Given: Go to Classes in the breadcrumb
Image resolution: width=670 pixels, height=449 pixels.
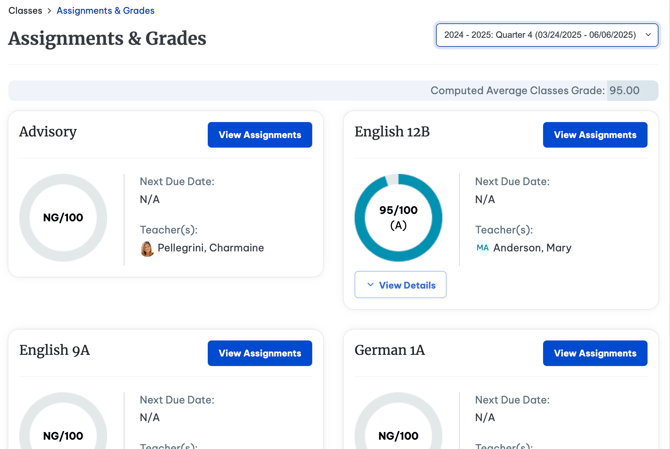Looking at the screenshot, I should click(25, 11).
